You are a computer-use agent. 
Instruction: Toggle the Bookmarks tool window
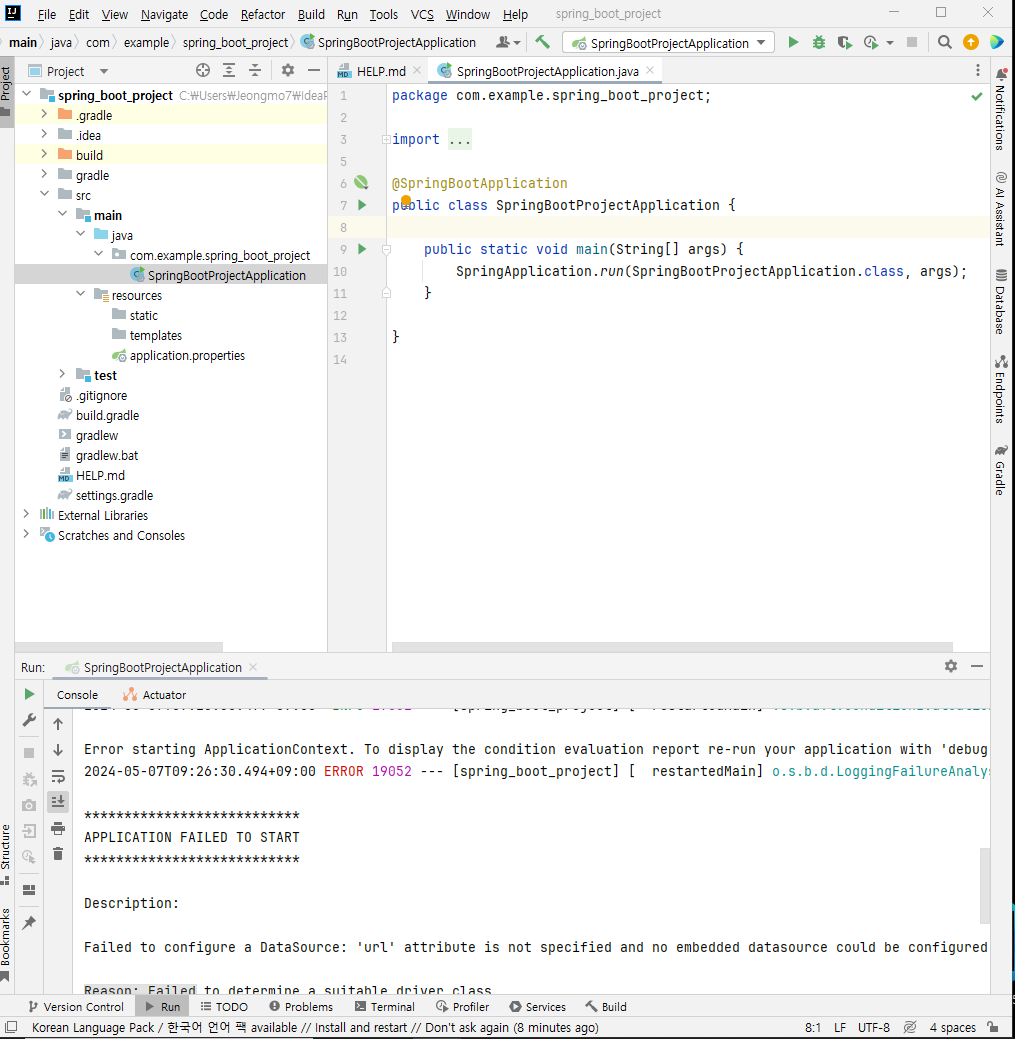point(6,944)
